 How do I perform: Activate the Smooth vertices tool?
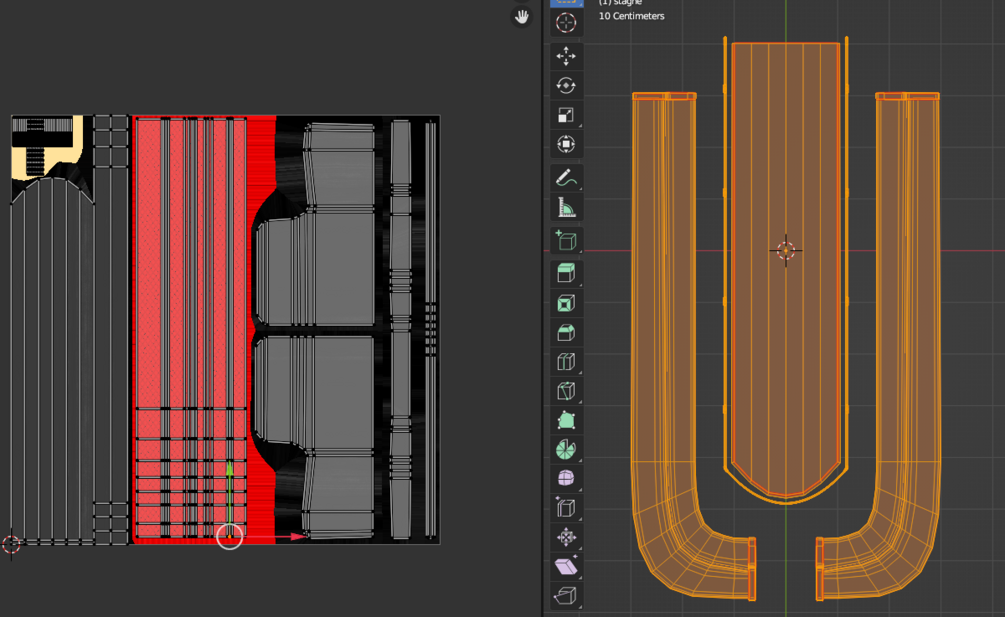coord(566,479)
